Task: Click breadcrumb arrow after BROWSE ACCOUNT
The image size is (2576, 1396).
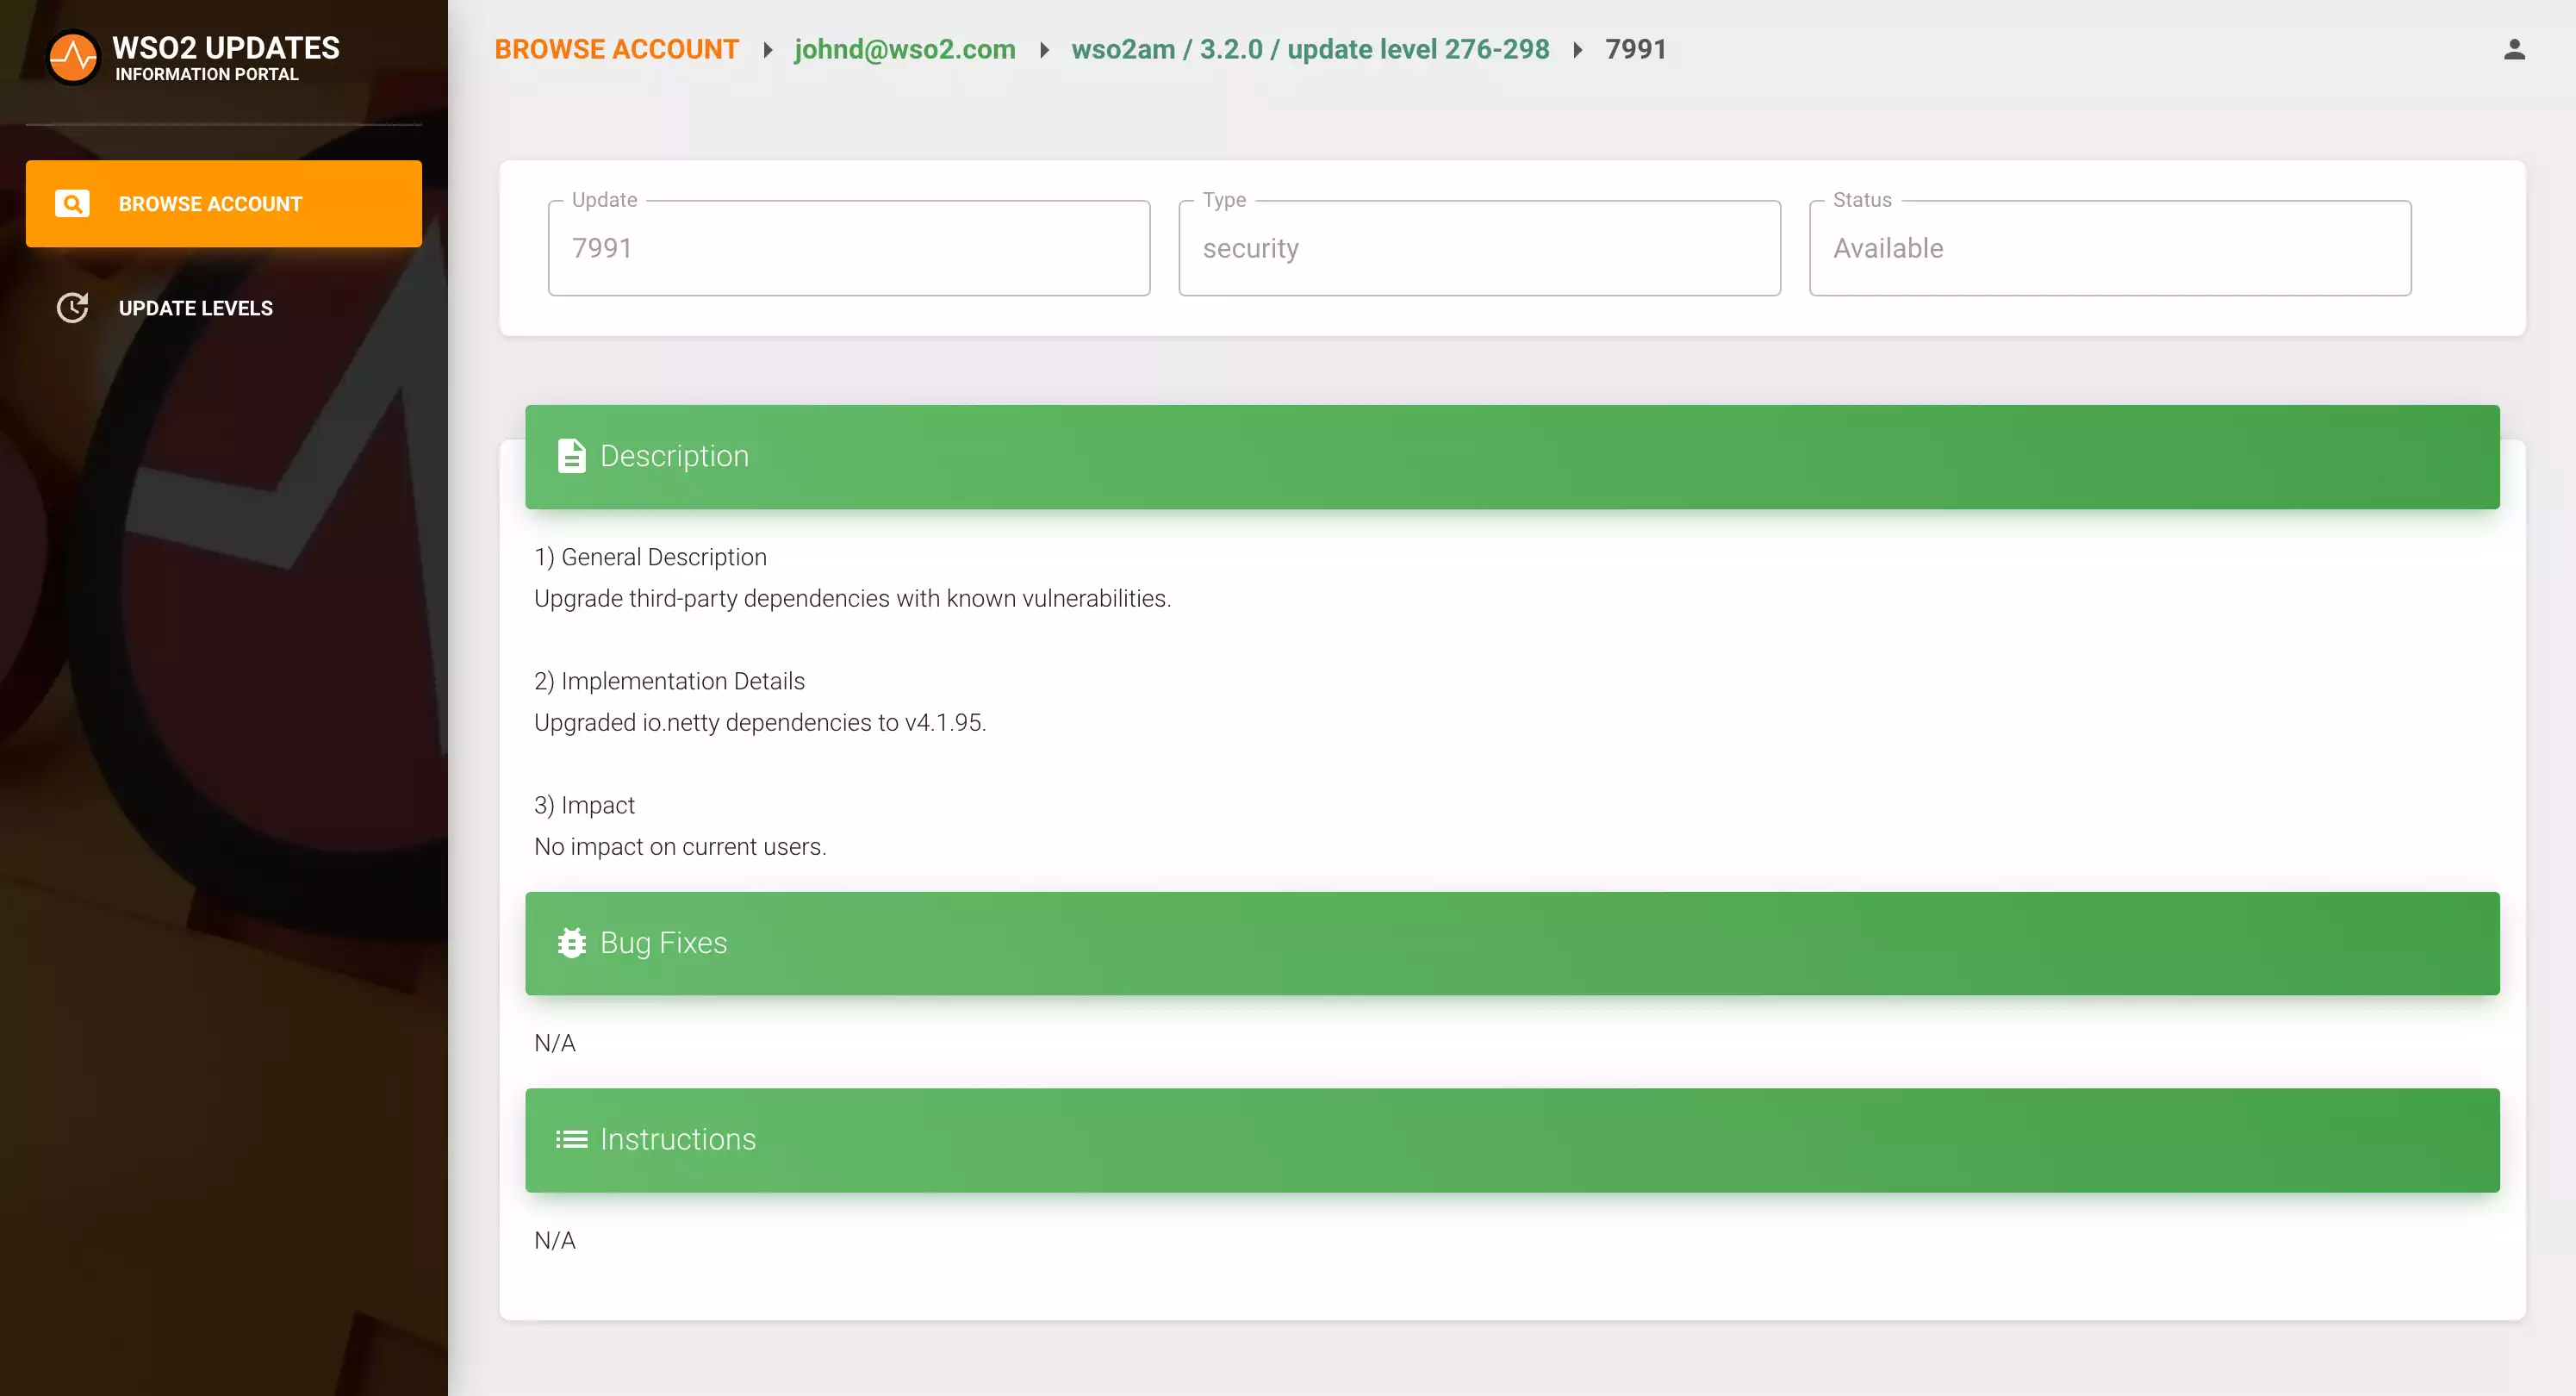Action: (767, 50)
